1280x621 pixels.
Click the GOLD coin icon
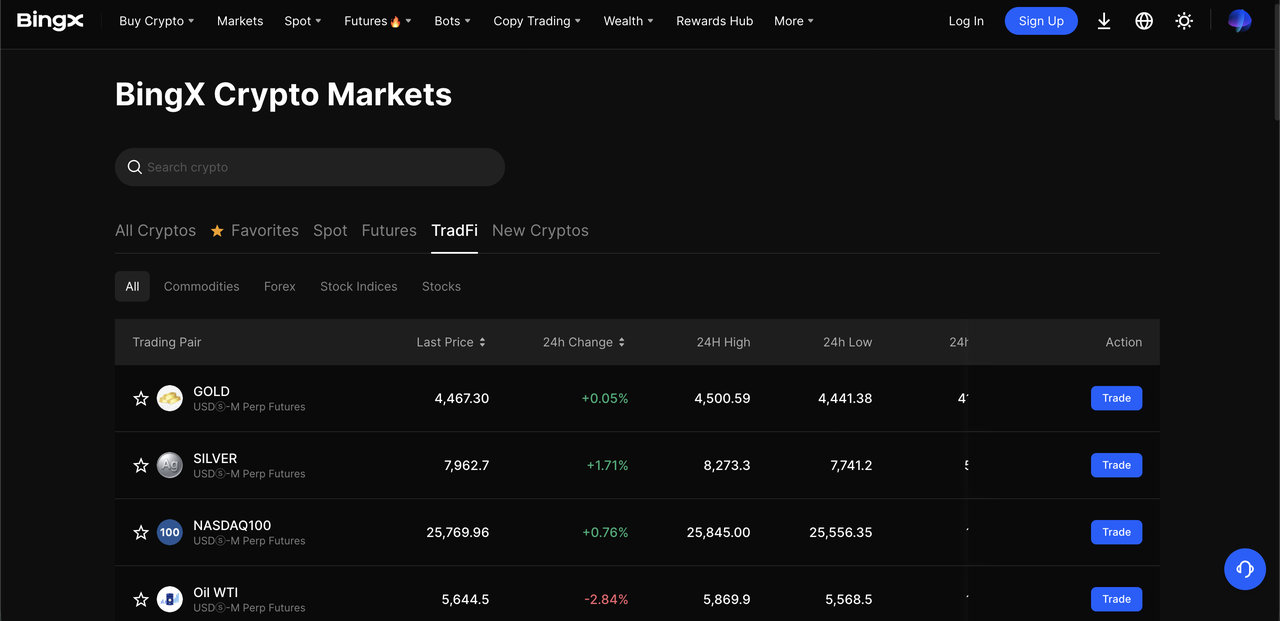(x=170, y=398)
